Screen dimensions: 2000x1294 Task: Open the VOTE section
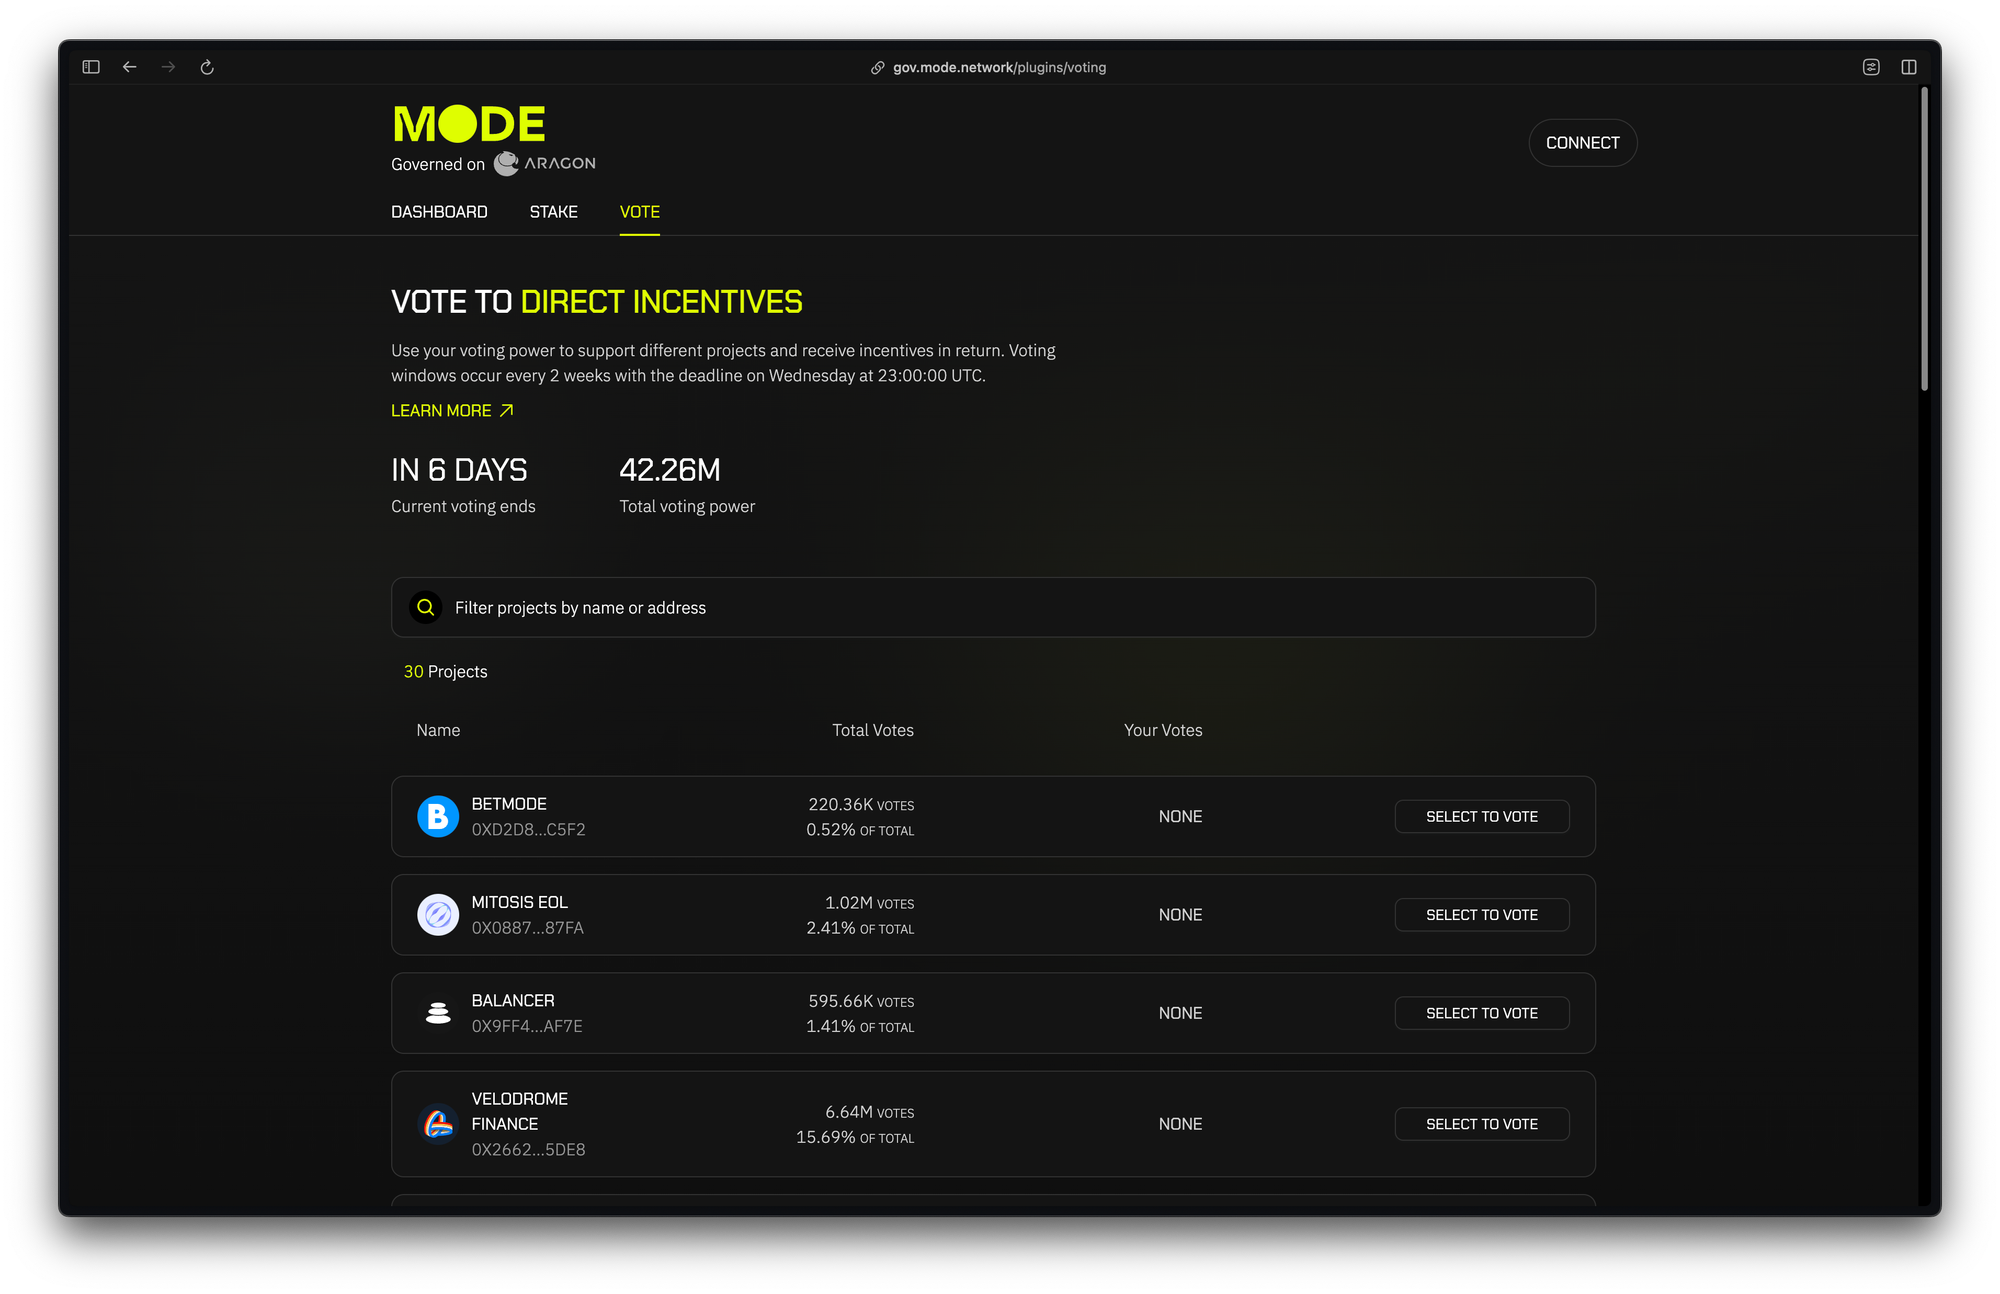(x=639, y=211)
